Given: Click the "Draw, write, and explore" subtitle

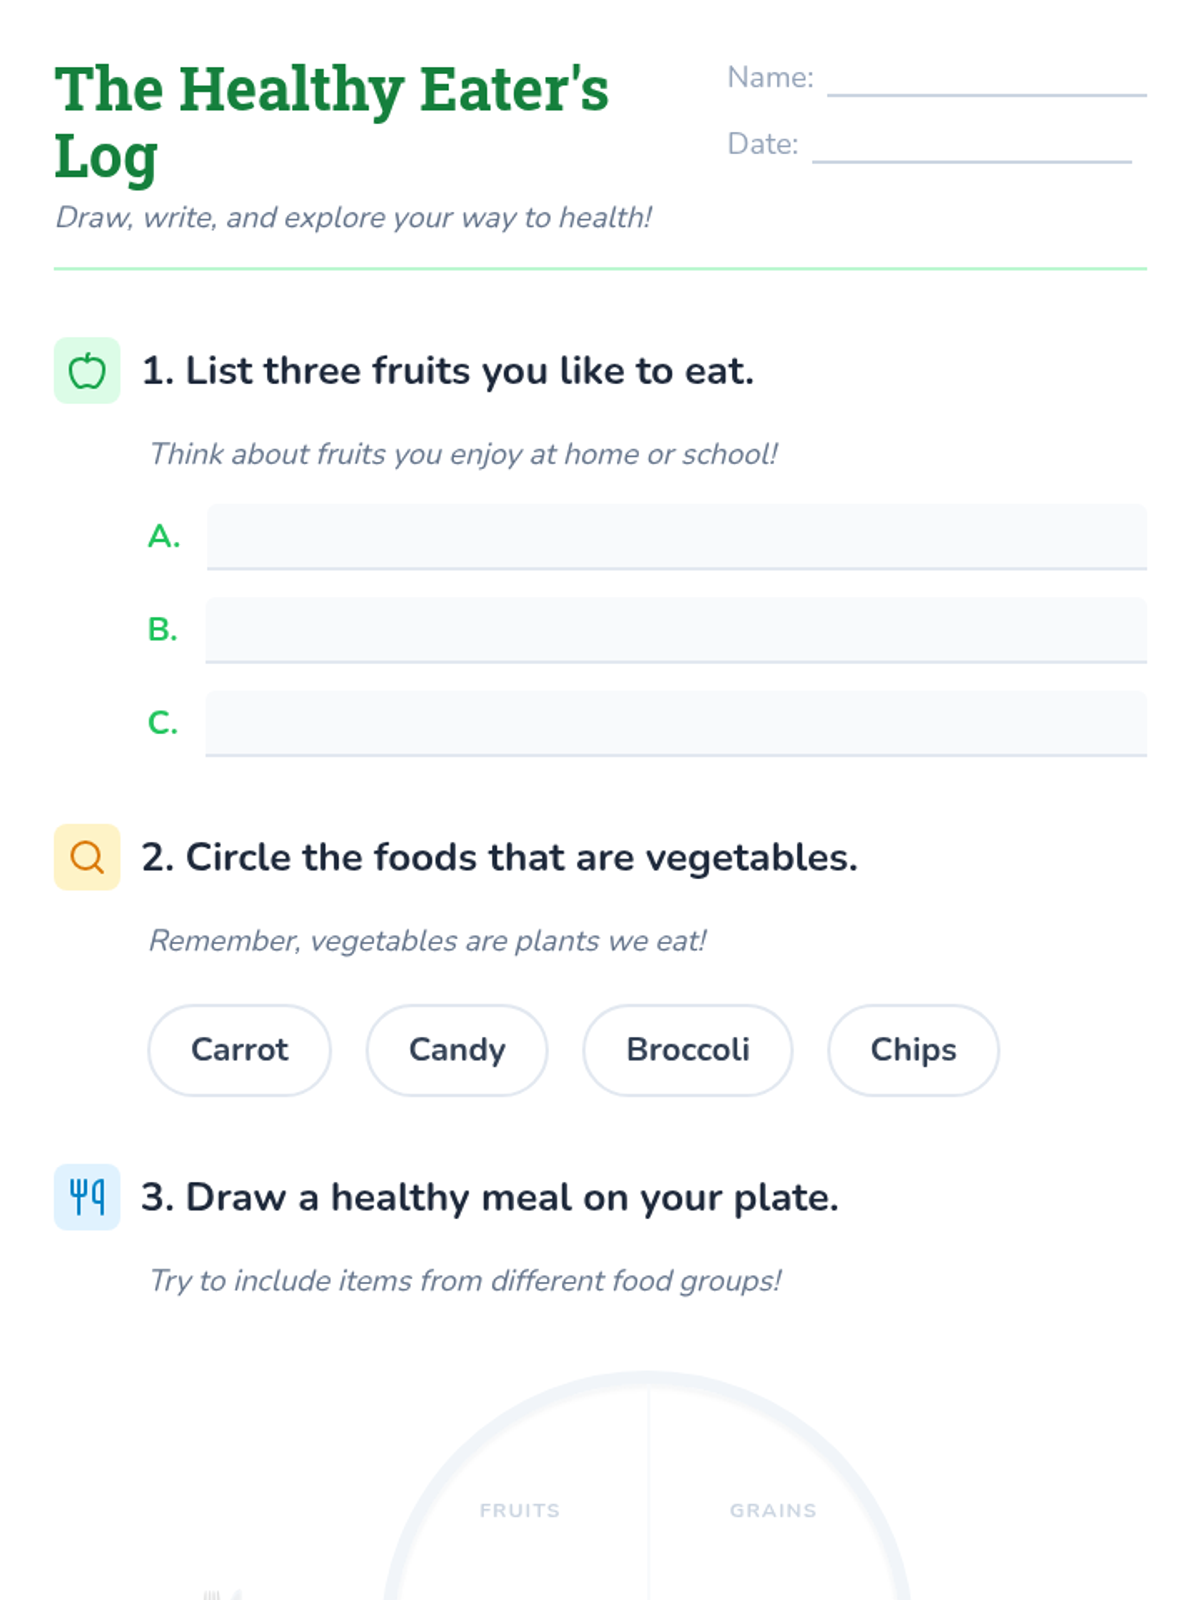Looking at the screenshot, I should (x=354, y=218).
